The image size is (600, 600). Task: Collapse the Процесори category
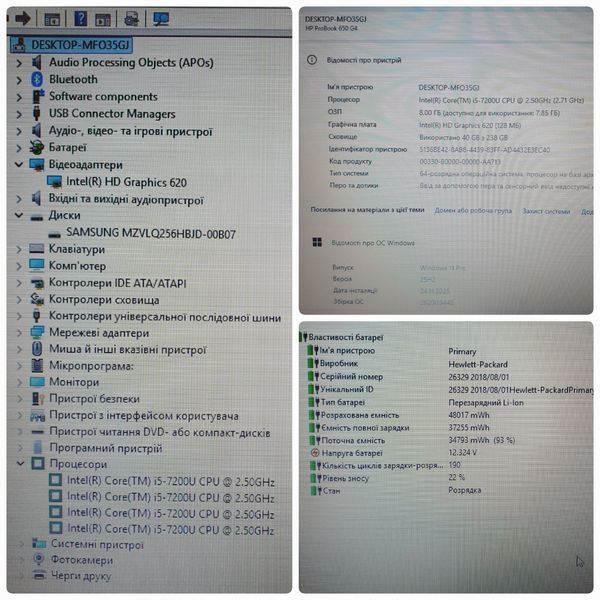pos(20,464)
